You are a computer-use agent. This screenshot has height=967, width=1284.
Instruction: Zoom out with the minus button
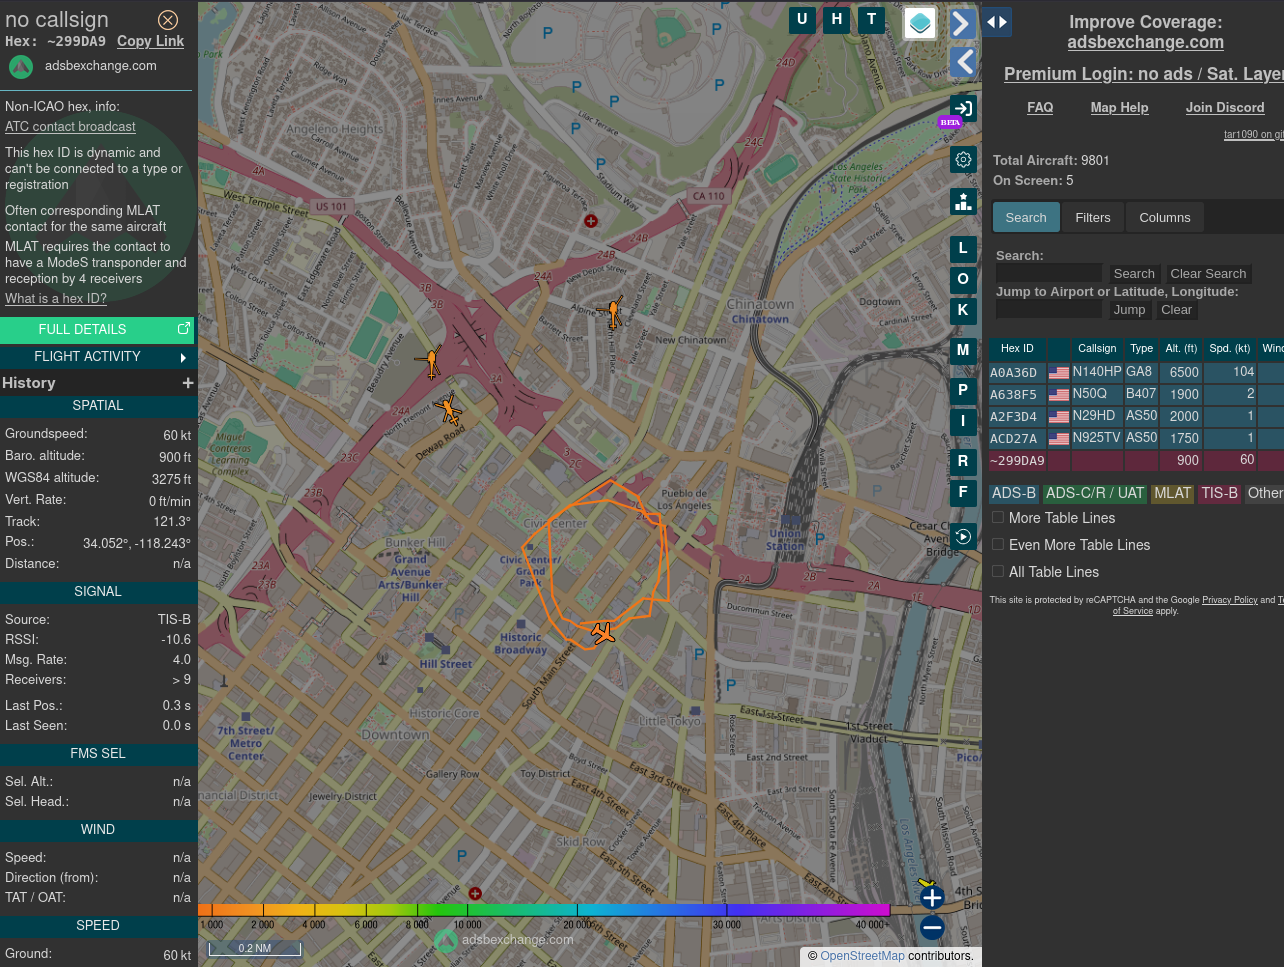pos(932,928)
